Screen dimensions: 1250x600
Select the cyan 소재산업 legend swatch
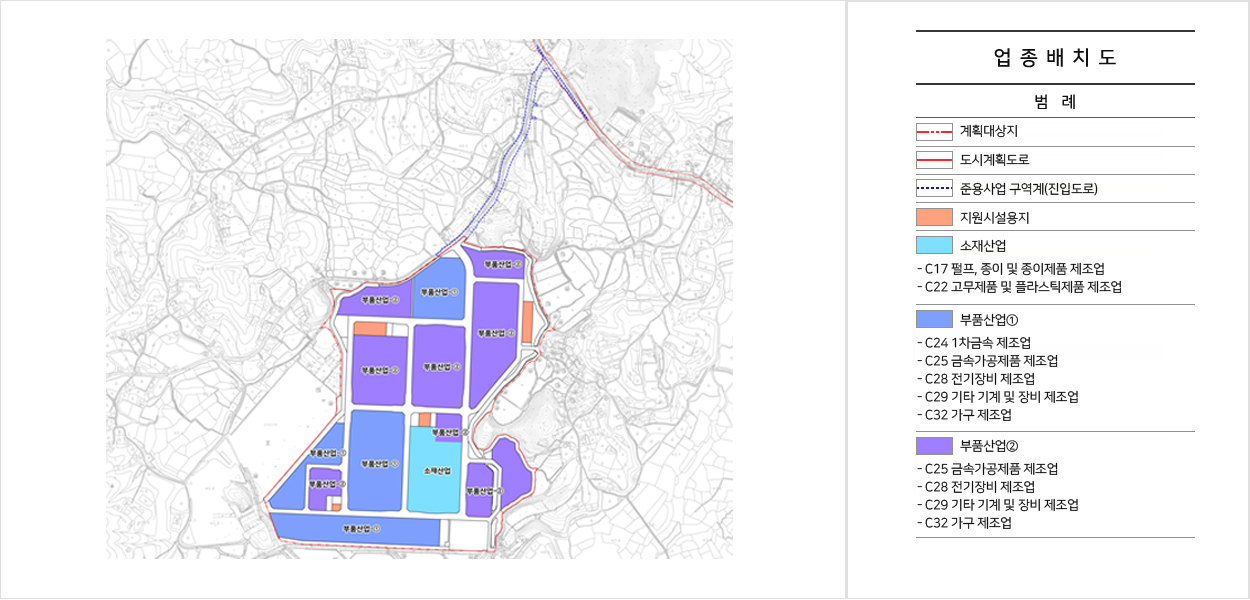click(x=934, y=246)
